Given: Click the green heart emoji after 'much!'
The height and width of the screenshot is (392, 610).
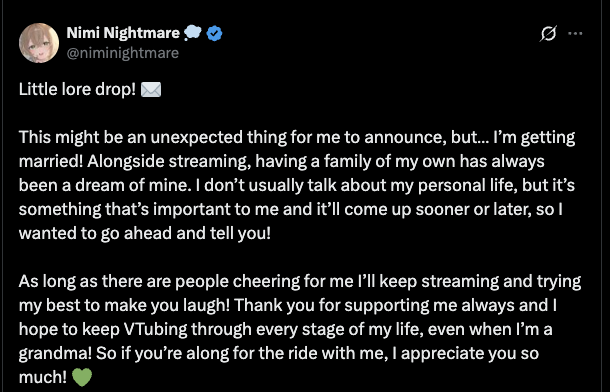Looking at the screenshot, I should tap(82, 377).
